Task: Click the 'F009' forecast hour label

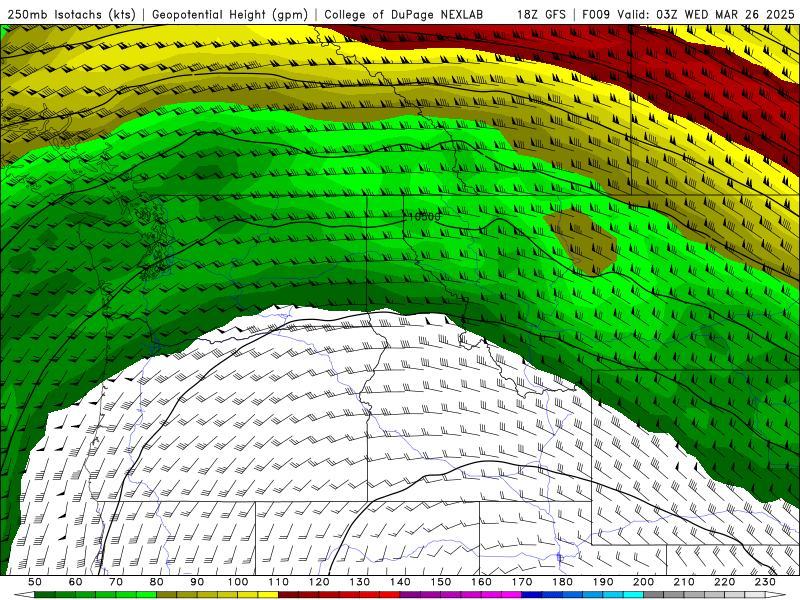Action: coord(597,14)
